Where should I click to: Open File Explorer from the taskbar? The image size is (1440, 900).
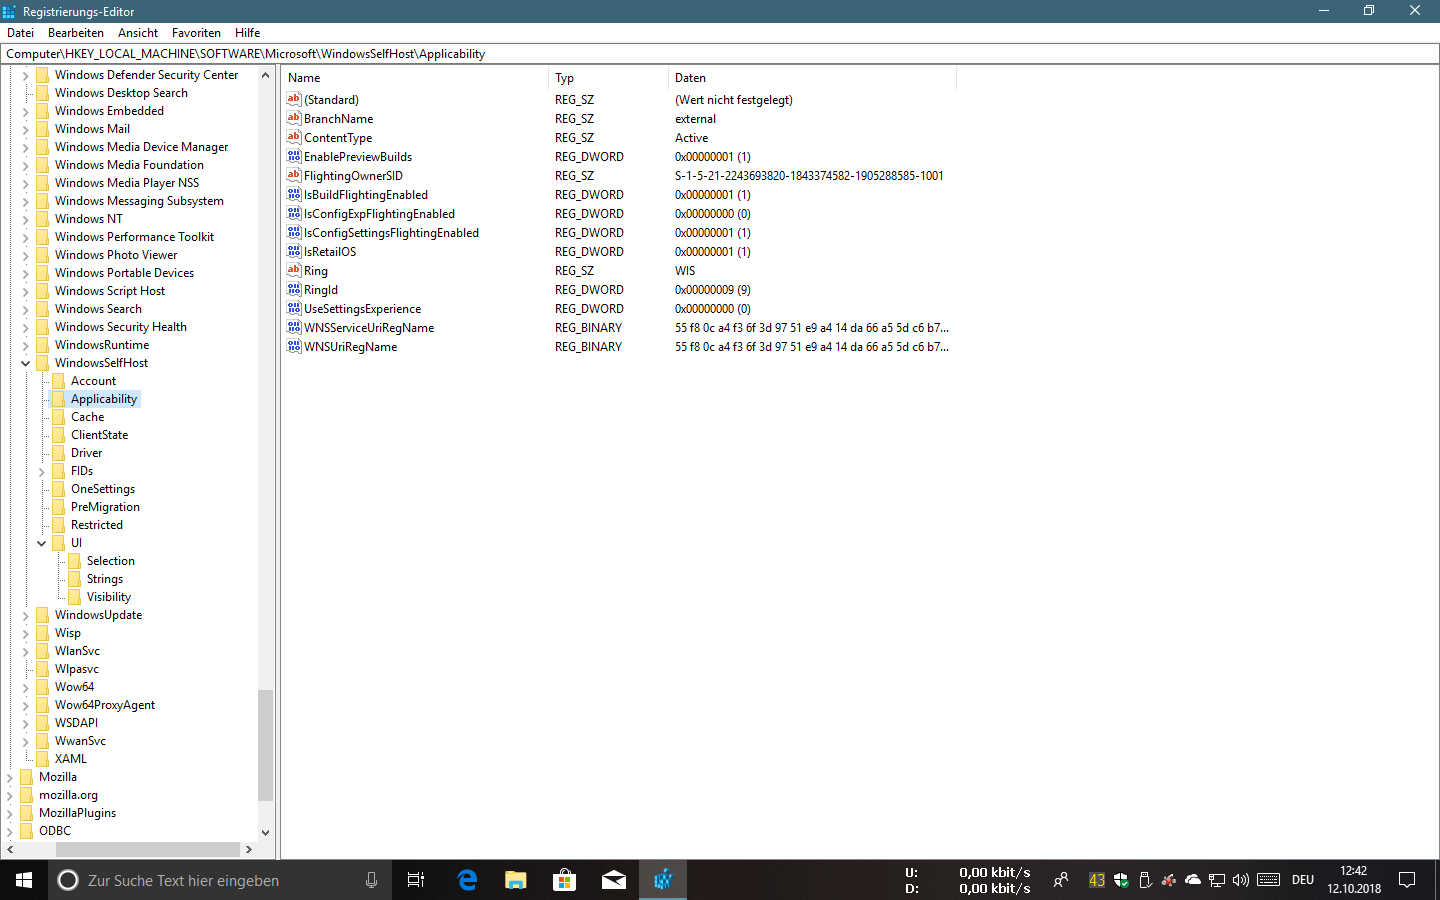[x=516, y=880]
